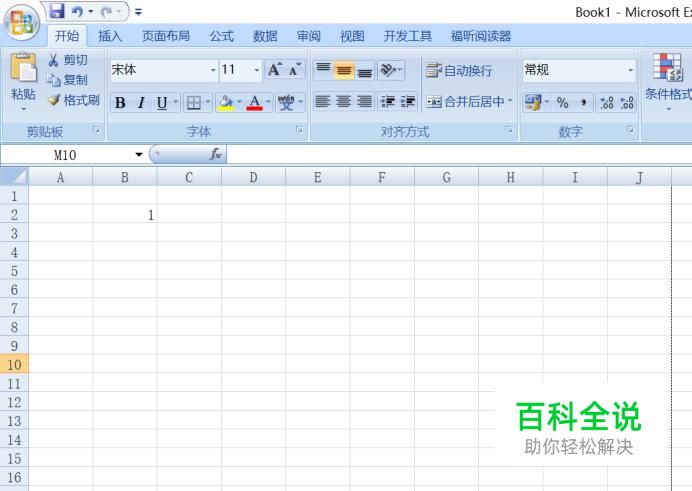Decrease the cell indent

pos(388,102)
